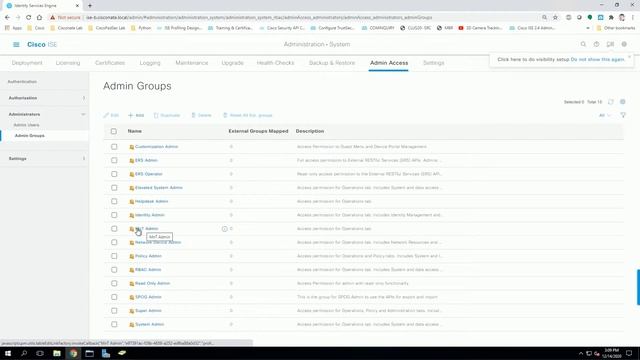Click the Delete button in the table toolbar
The width and height of the screenshot is (640, 360).
click(201, 116)
